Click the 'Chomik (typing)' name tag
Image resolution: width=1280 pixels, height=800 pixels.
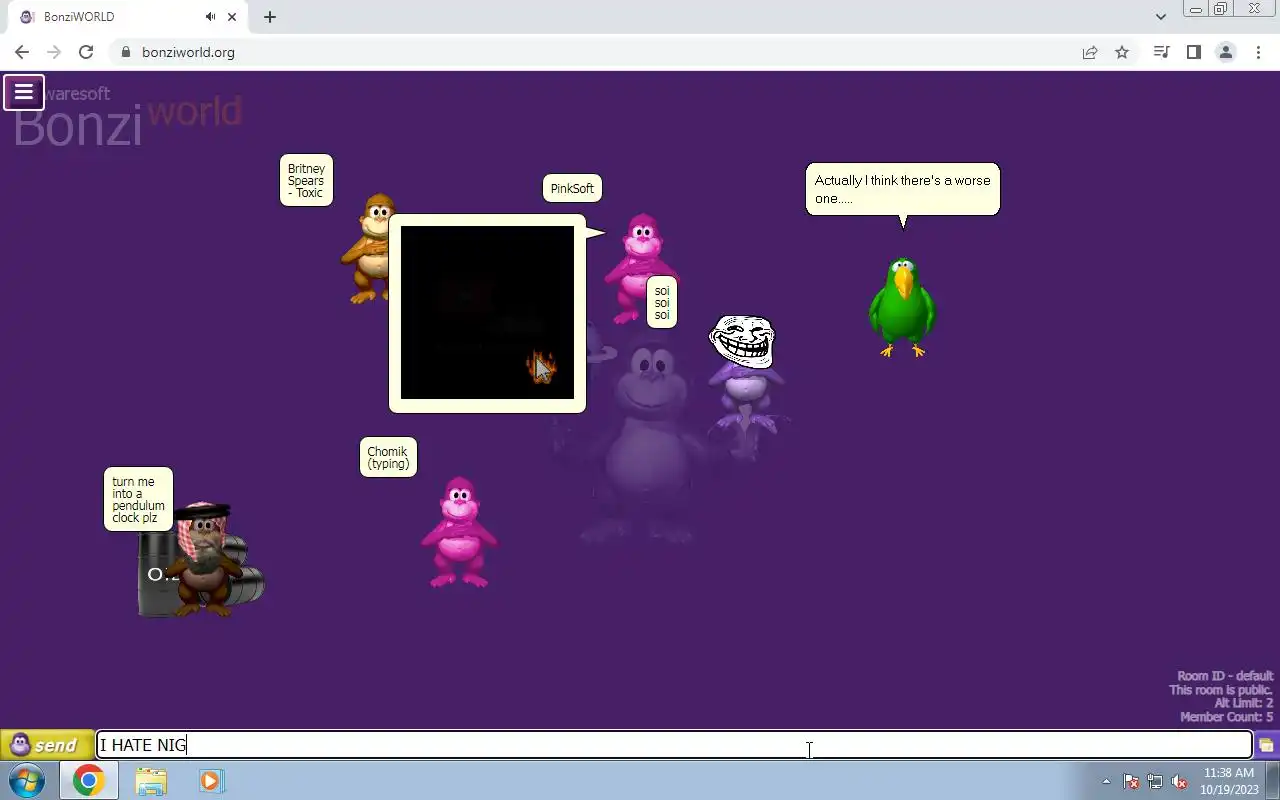tap(388, 457)
